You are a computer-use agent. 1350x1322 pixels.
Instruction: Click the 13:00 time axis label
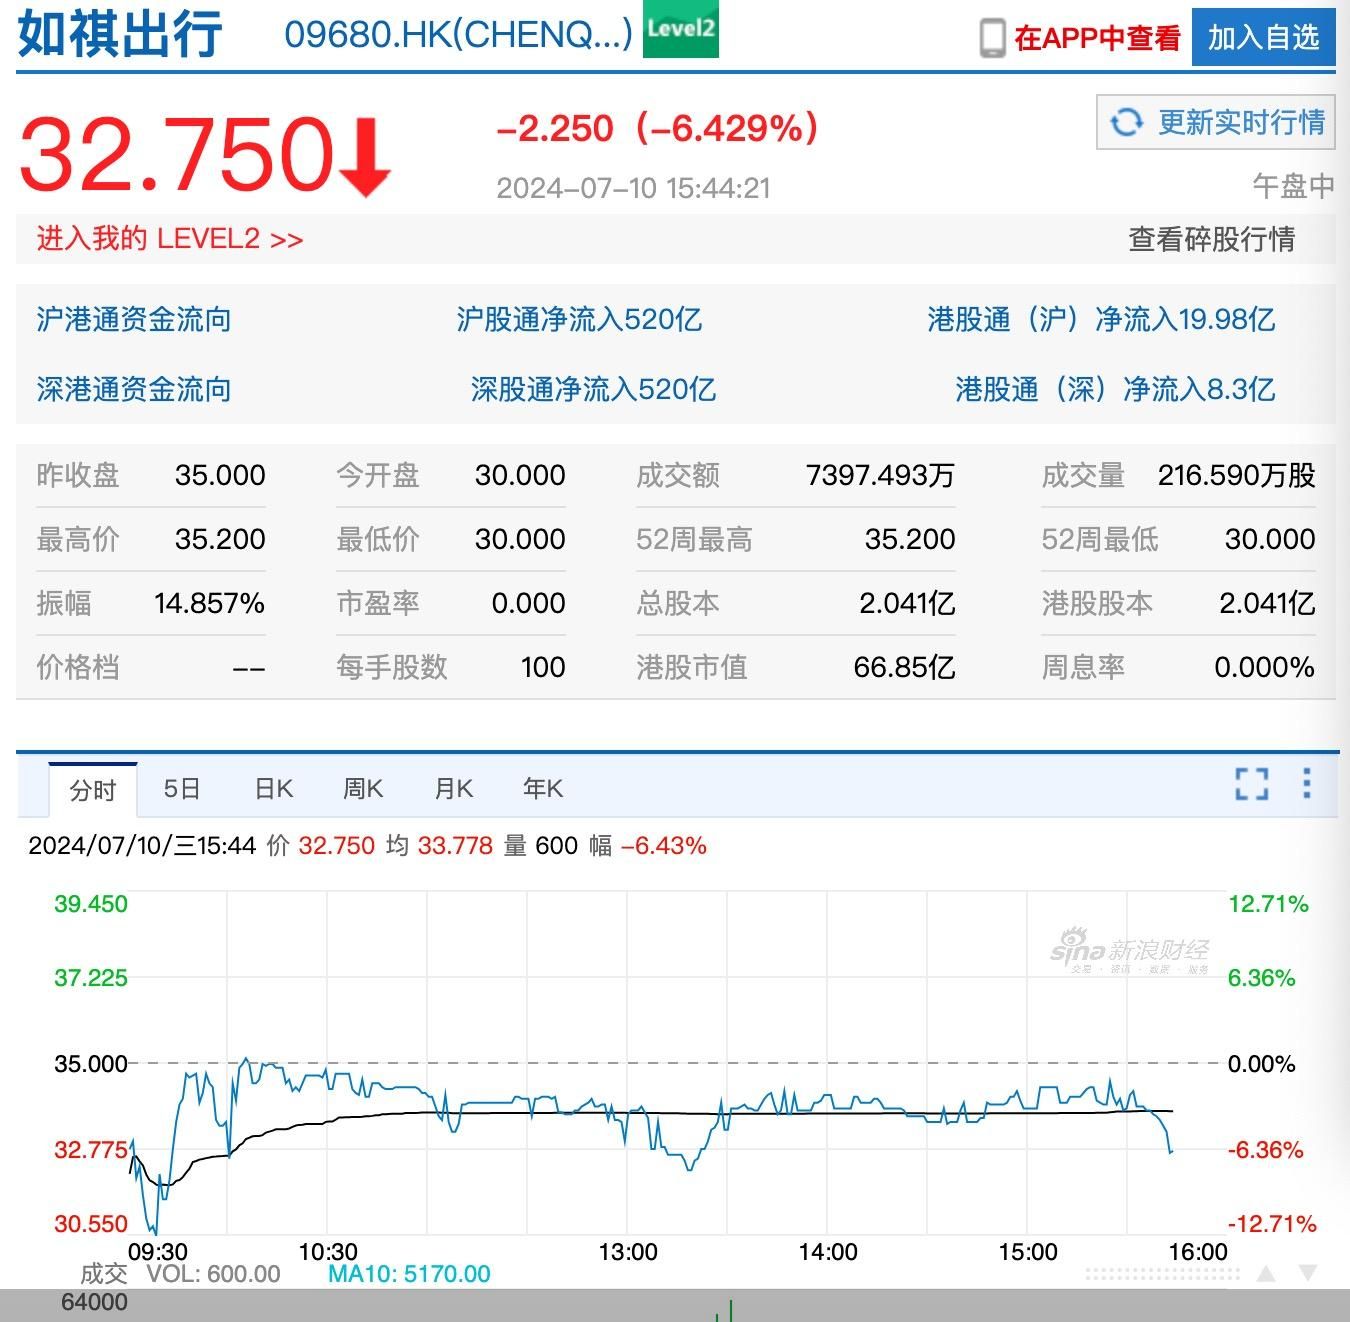point(628,1252)
